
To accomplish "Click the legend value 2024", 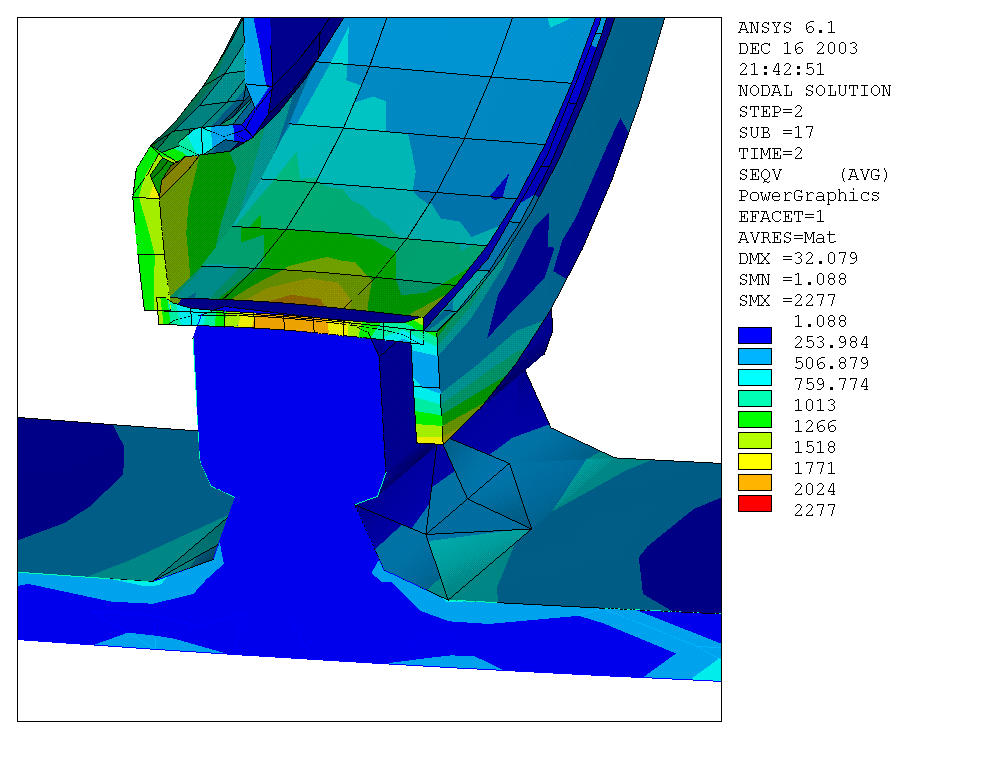I will [x=815, y=490].
